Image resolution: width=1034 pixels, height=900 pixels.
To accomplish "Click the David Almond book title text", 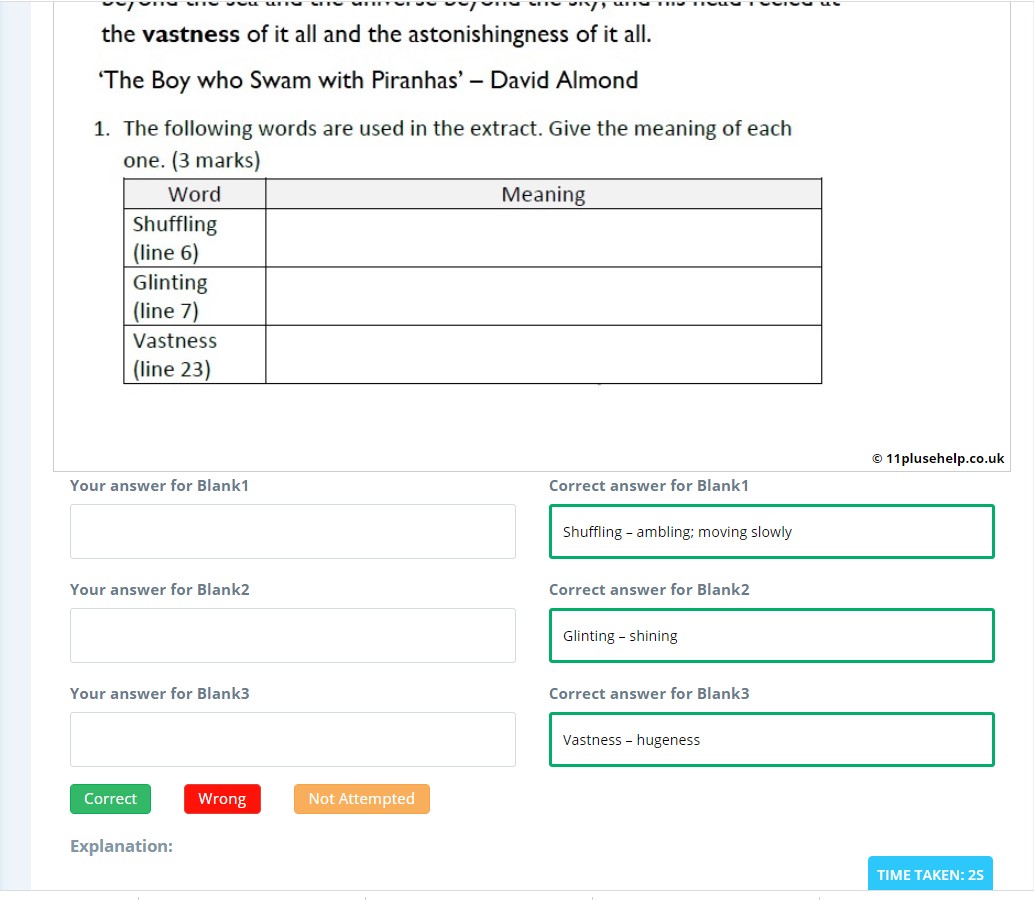I will 367,80.
